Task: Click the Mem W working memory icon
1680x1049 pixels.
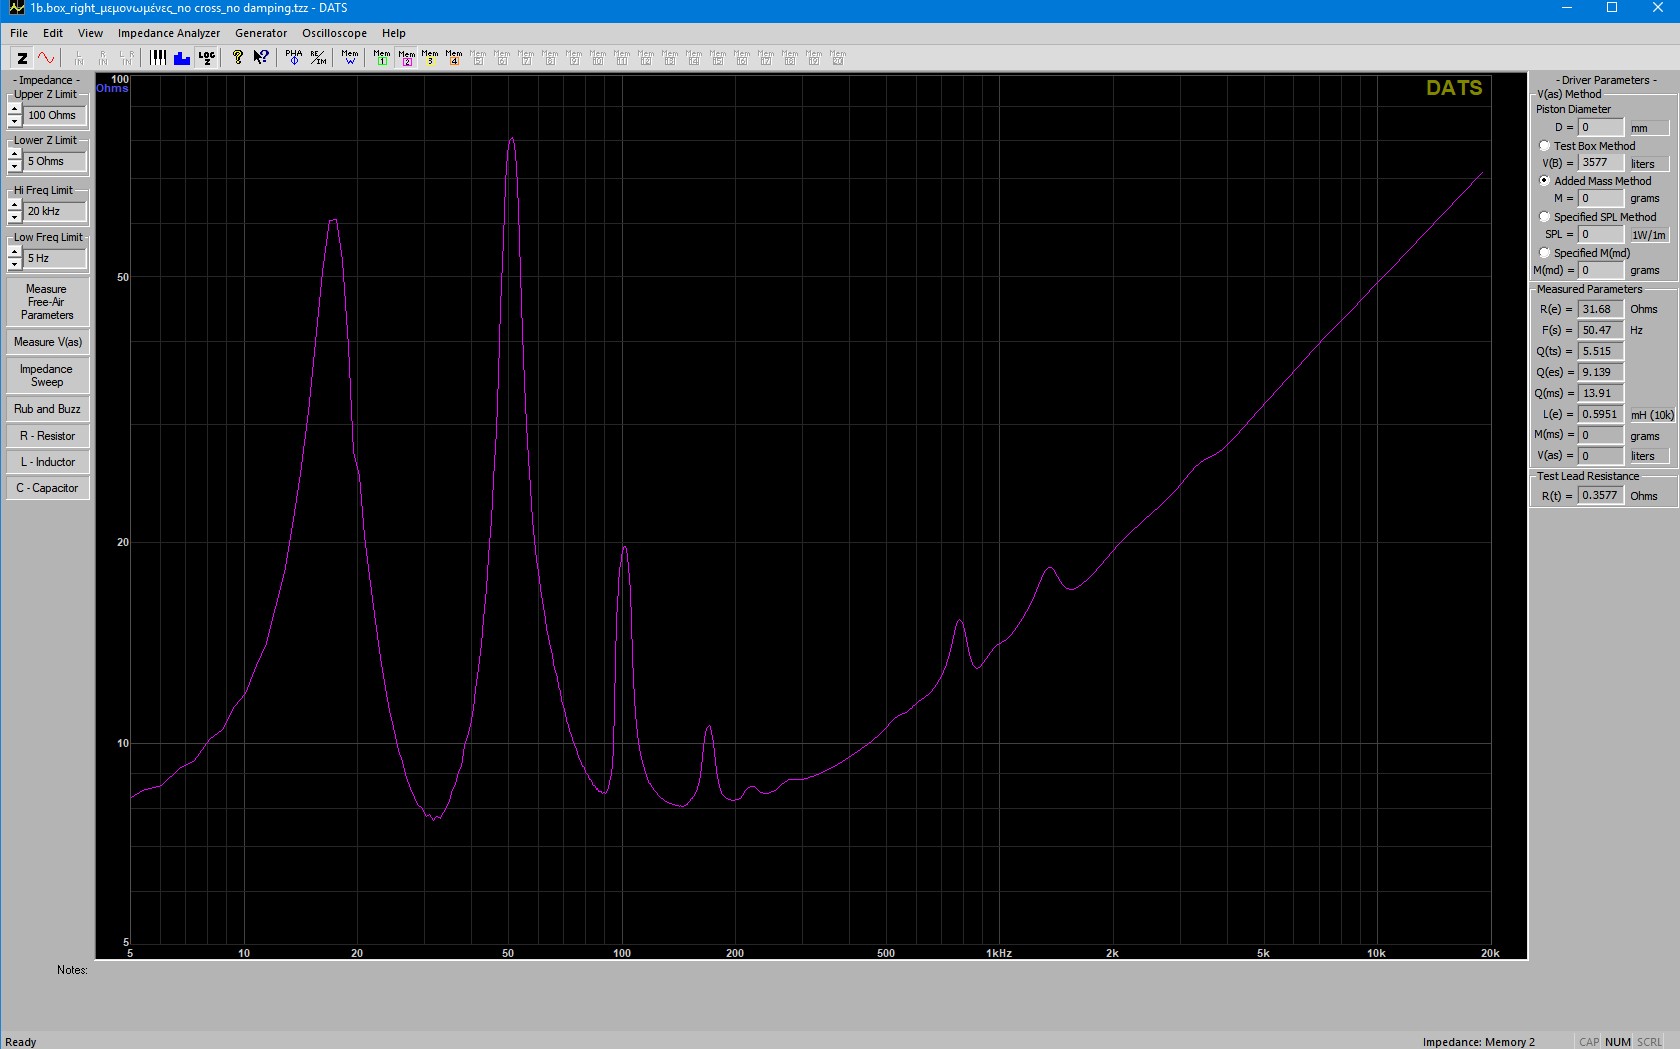Action: [x=350, y=58]
